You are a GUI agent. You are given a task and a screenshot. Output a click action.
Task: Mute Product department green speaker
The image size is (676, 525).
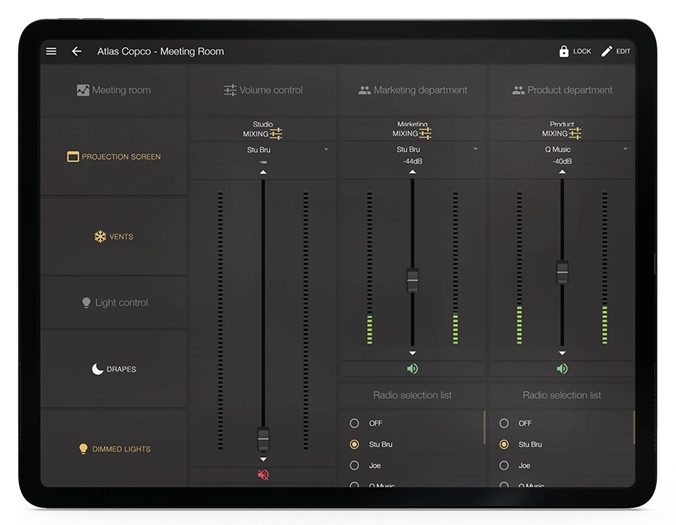562,369
